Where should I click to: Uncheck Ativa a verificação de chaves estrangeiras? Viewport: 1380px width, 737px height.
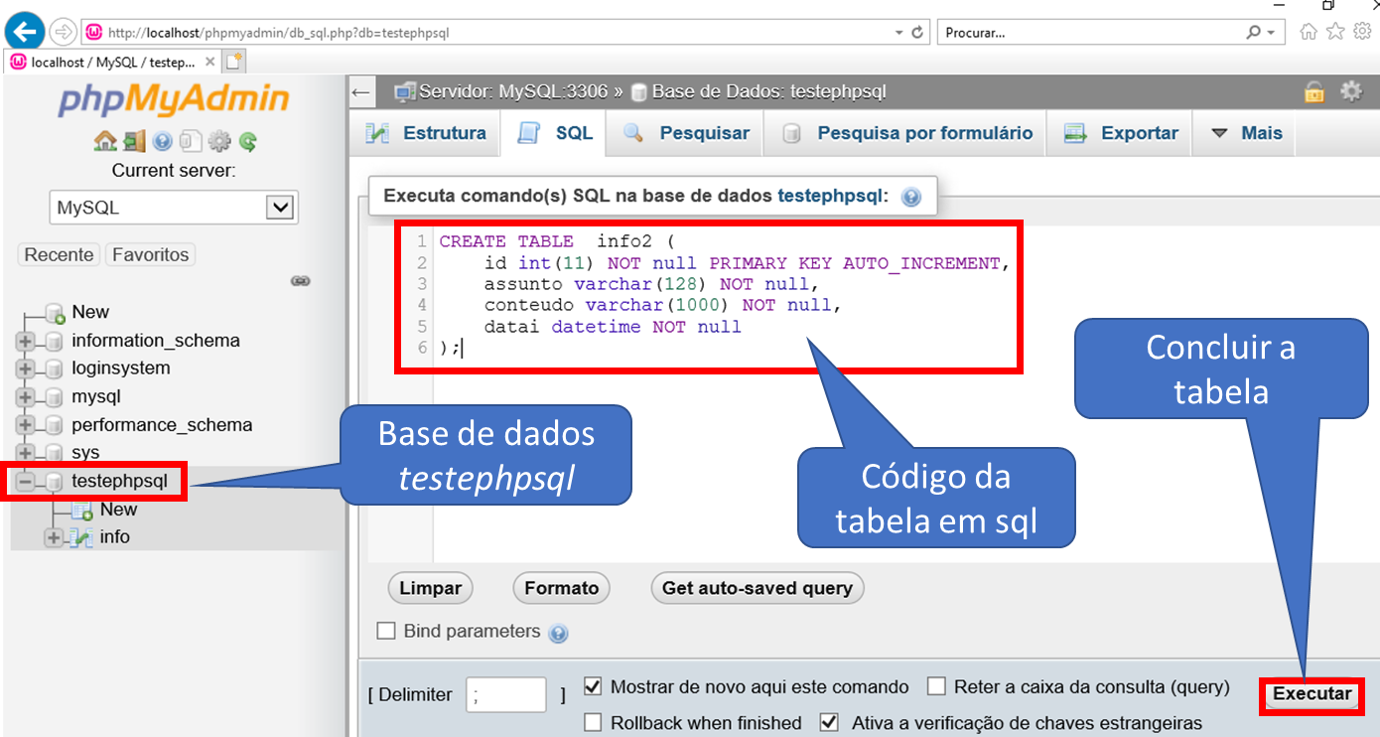point(829,722)
